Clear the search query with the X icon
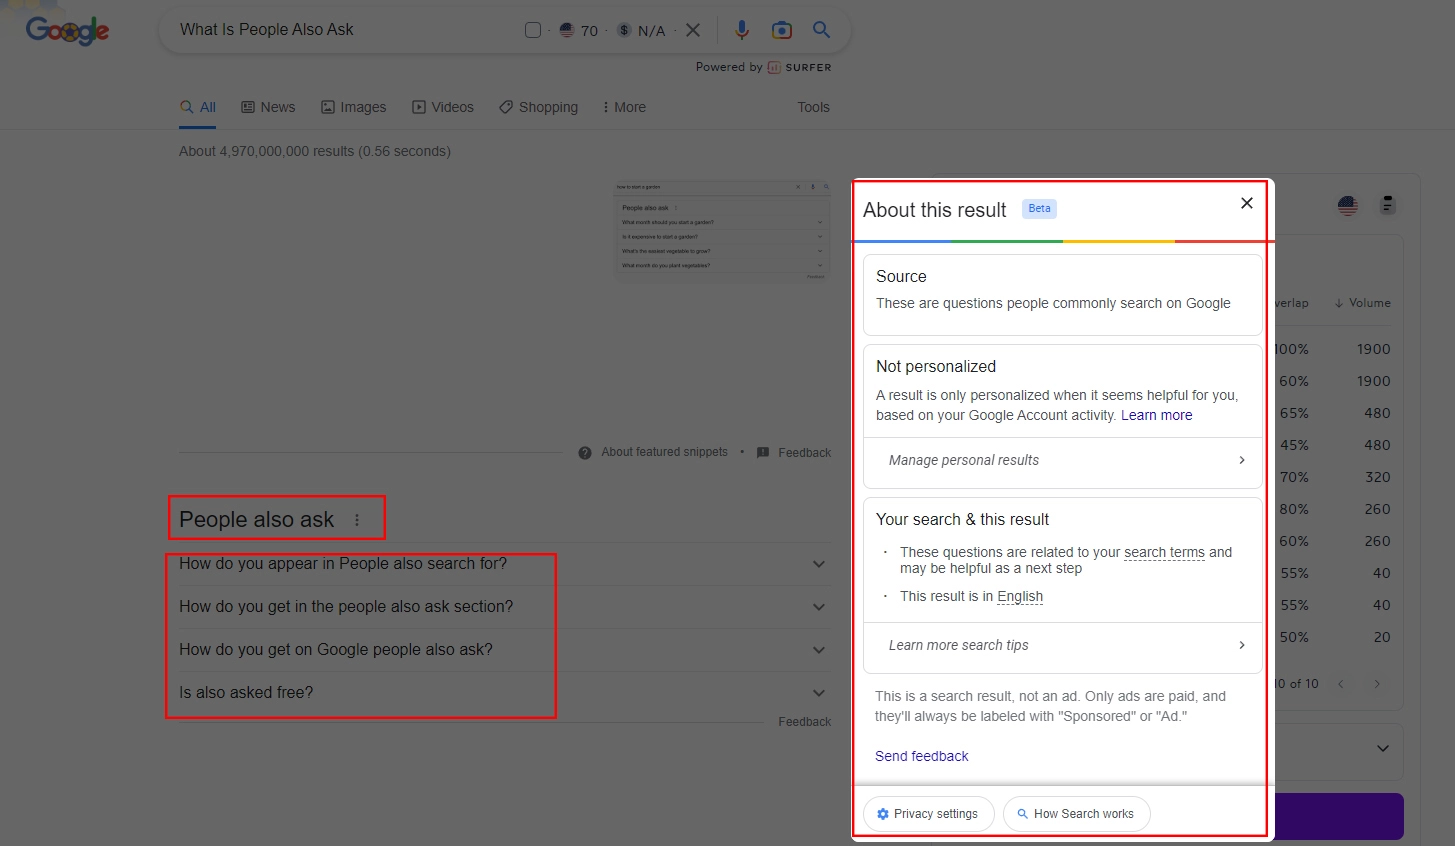 [x=694, y=30]
